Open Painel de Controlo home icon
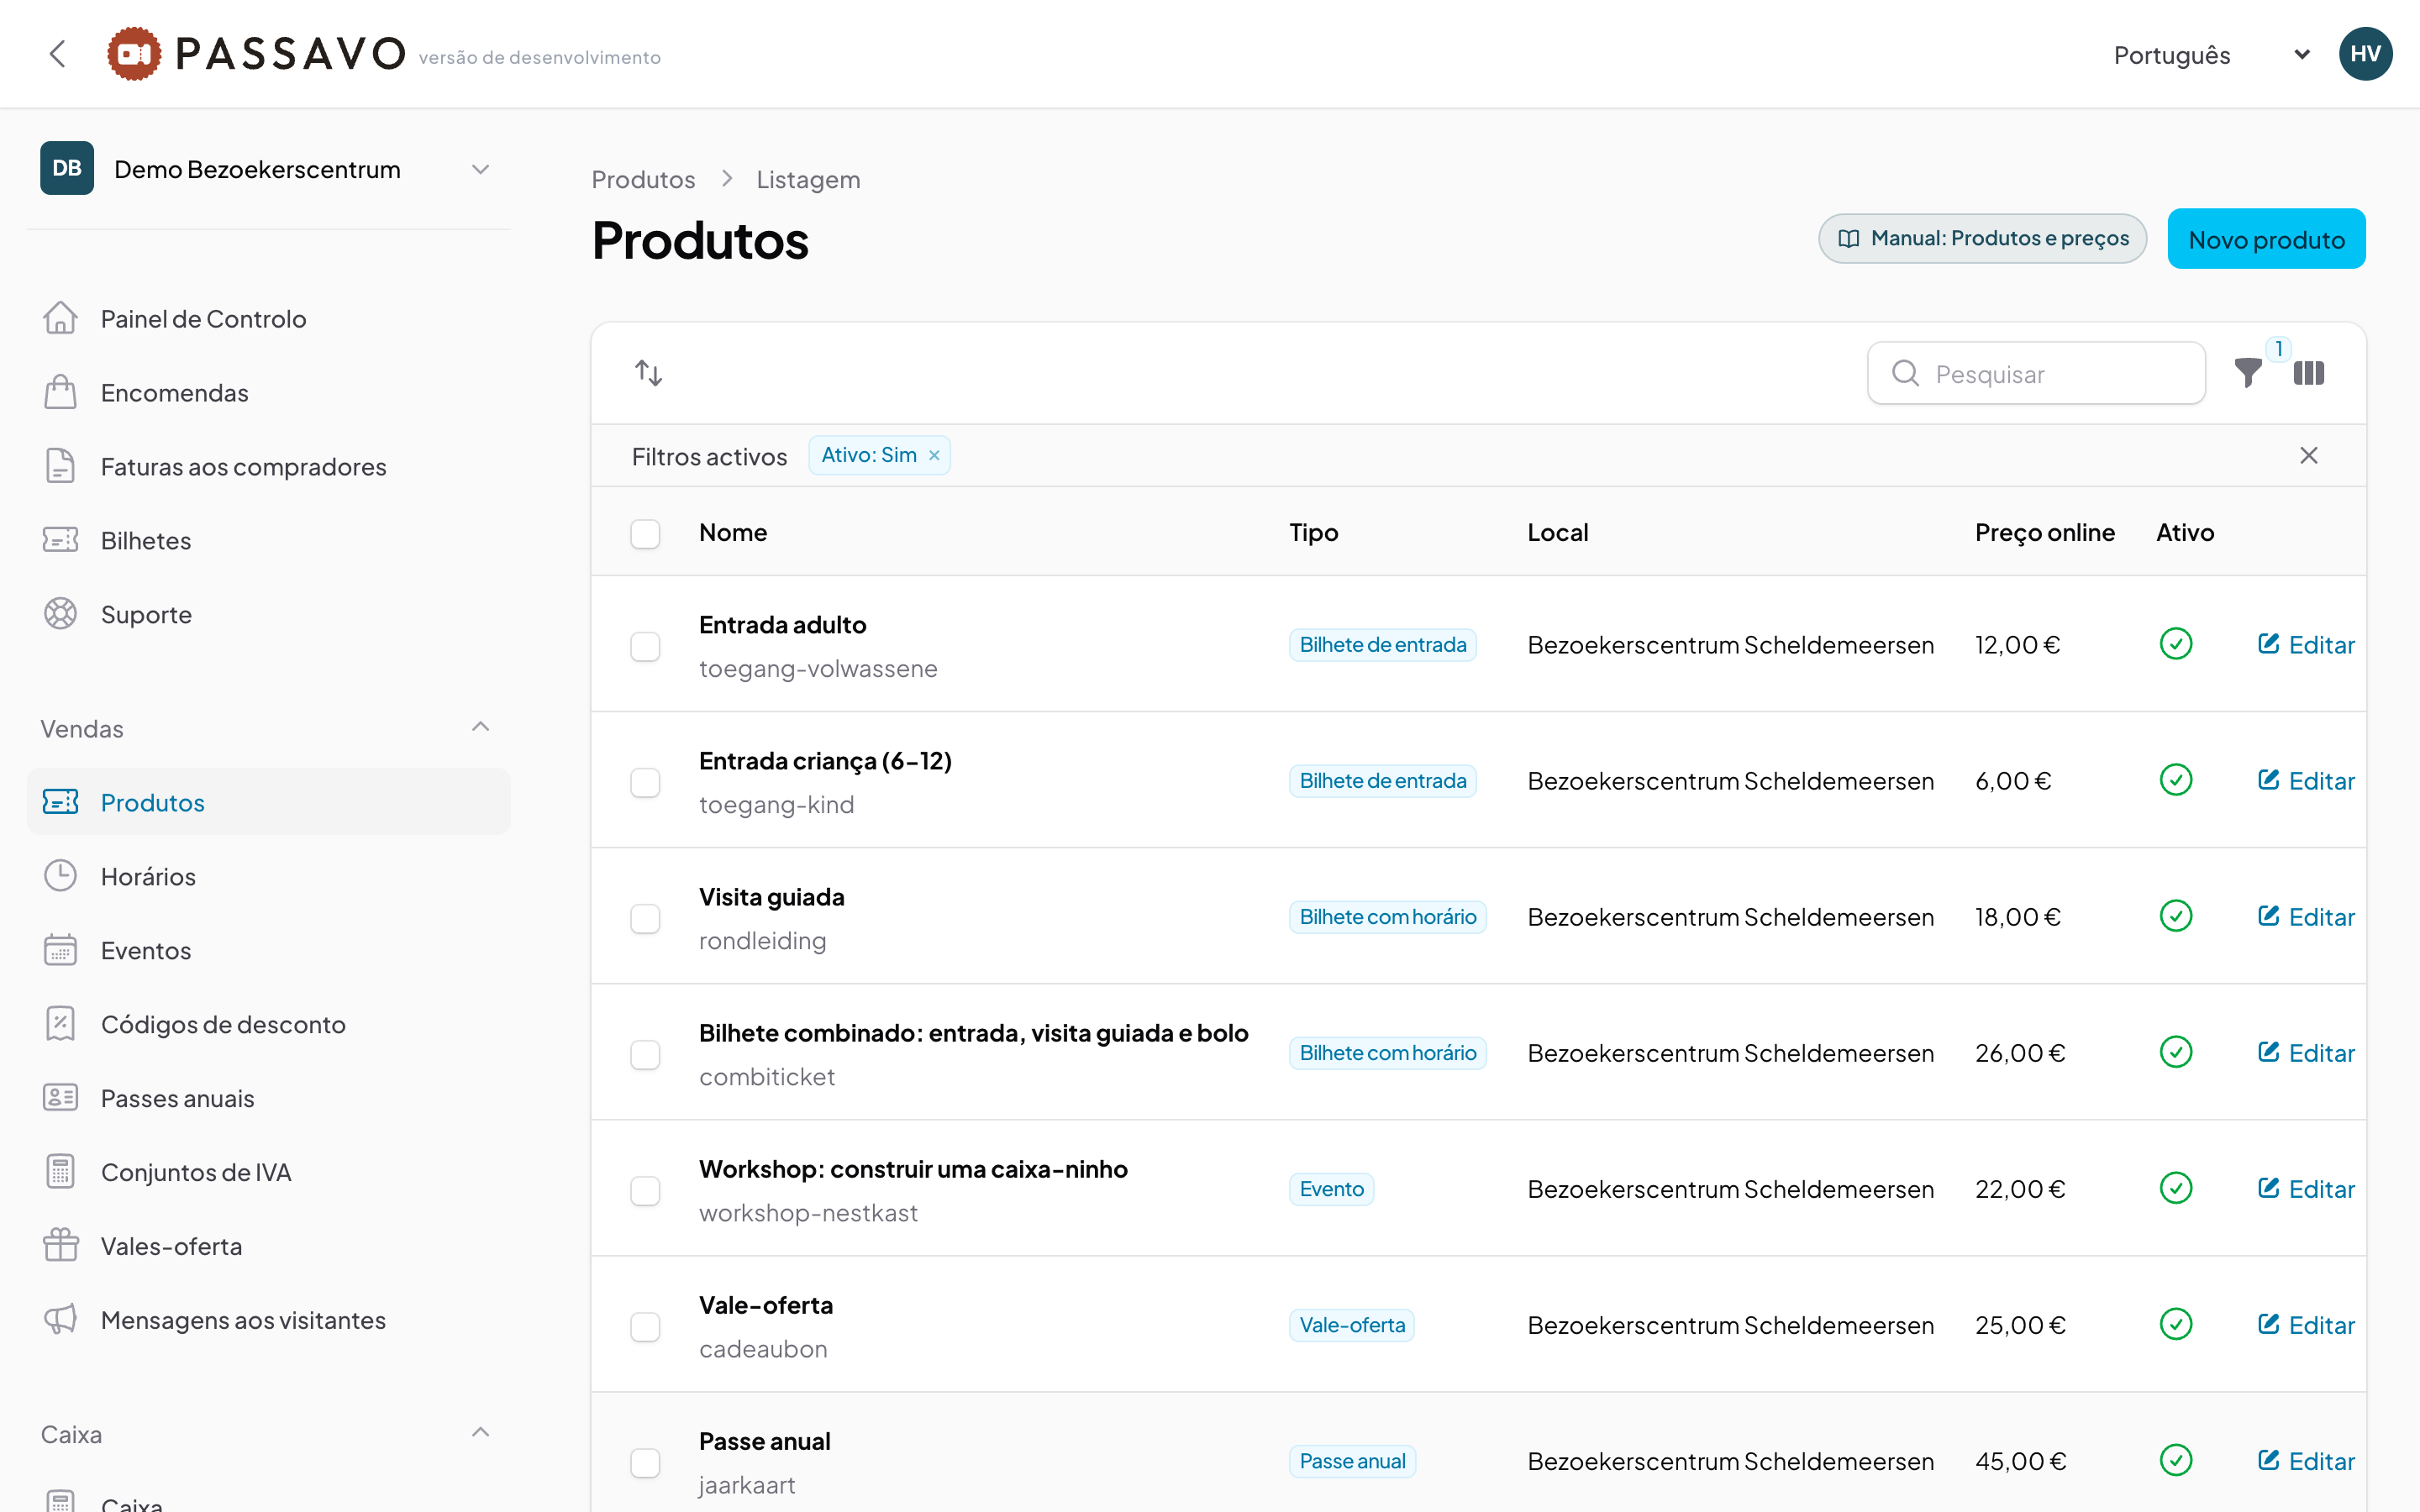This screenshot has width=2420, height=1512. [60, 318]
